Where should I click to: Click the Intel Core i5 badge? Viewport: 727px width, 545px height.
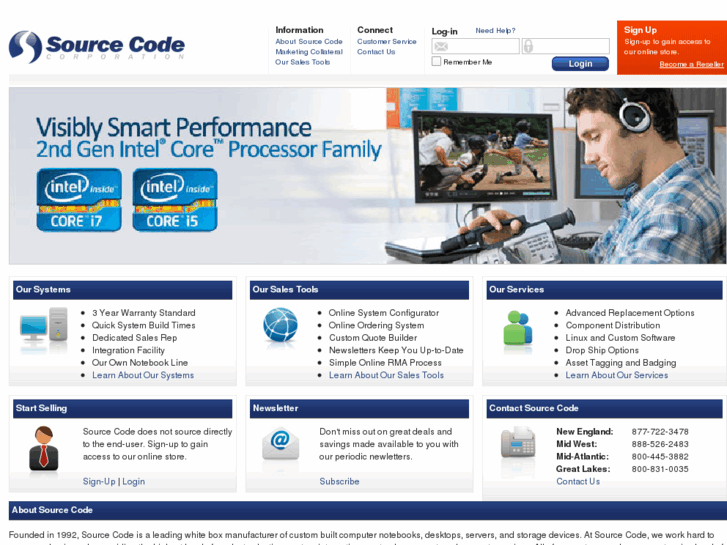[x=175, y=200]
